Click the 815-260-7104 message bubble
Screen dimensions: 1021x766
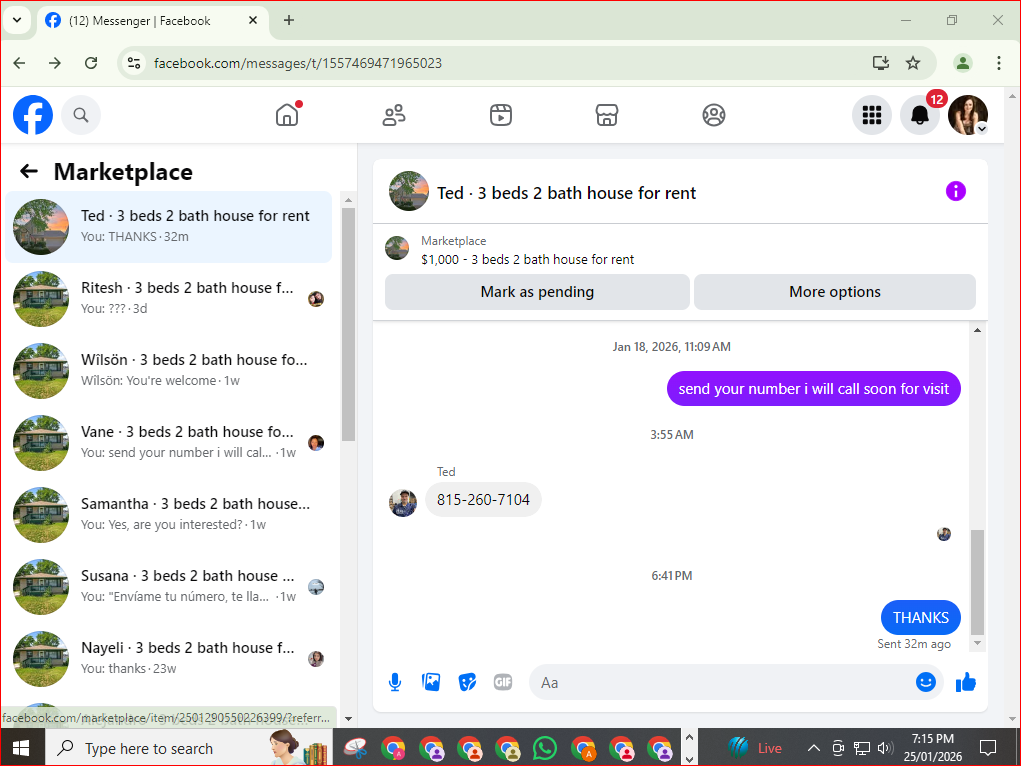(x=483, y=500)
